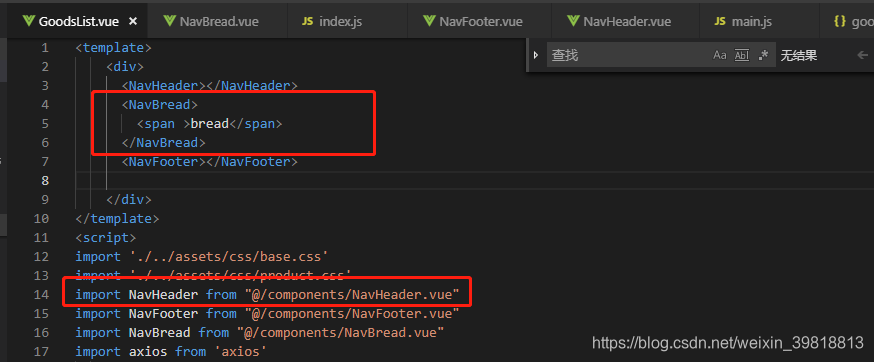Click line number 14 in gutter
The image size is (874, 362).
tap(41, 294)
